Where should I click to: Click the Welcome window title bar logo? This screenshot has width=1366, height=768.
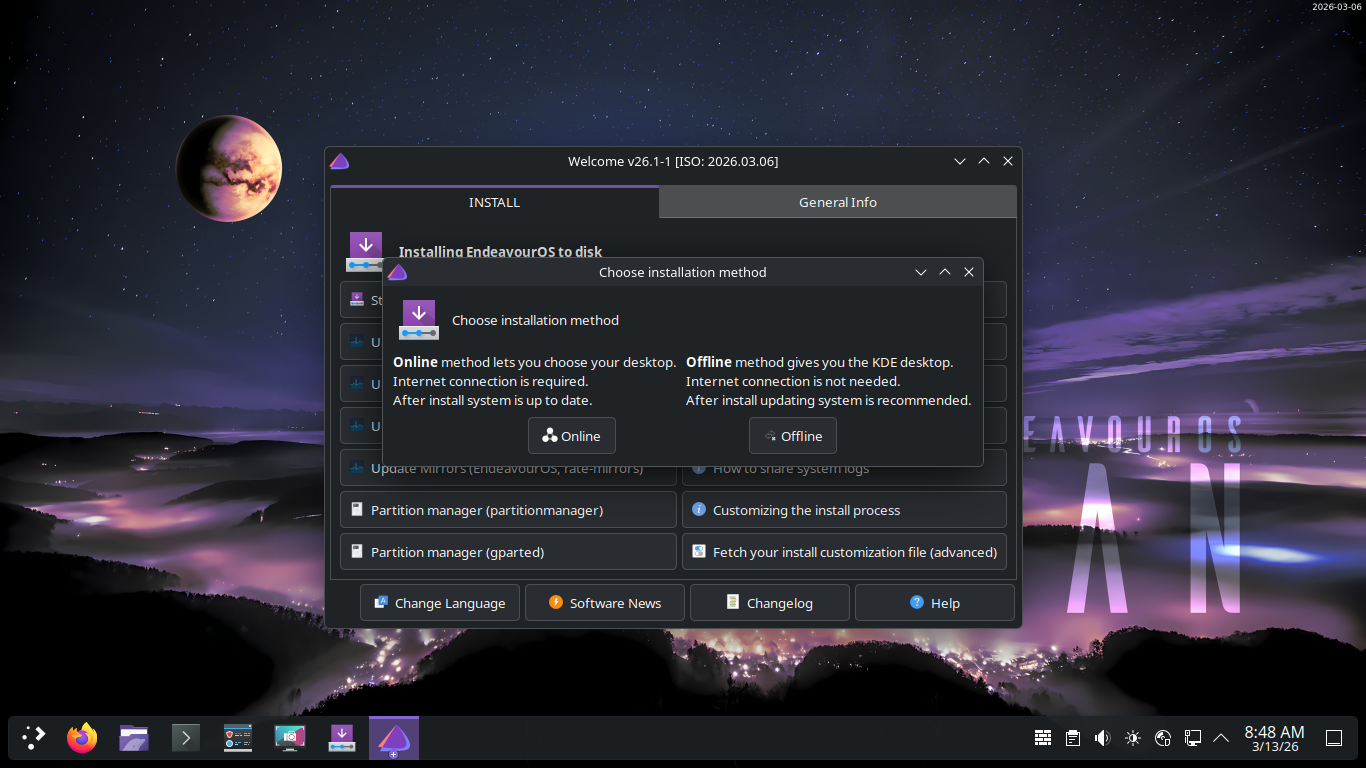[x=340, y=161]
